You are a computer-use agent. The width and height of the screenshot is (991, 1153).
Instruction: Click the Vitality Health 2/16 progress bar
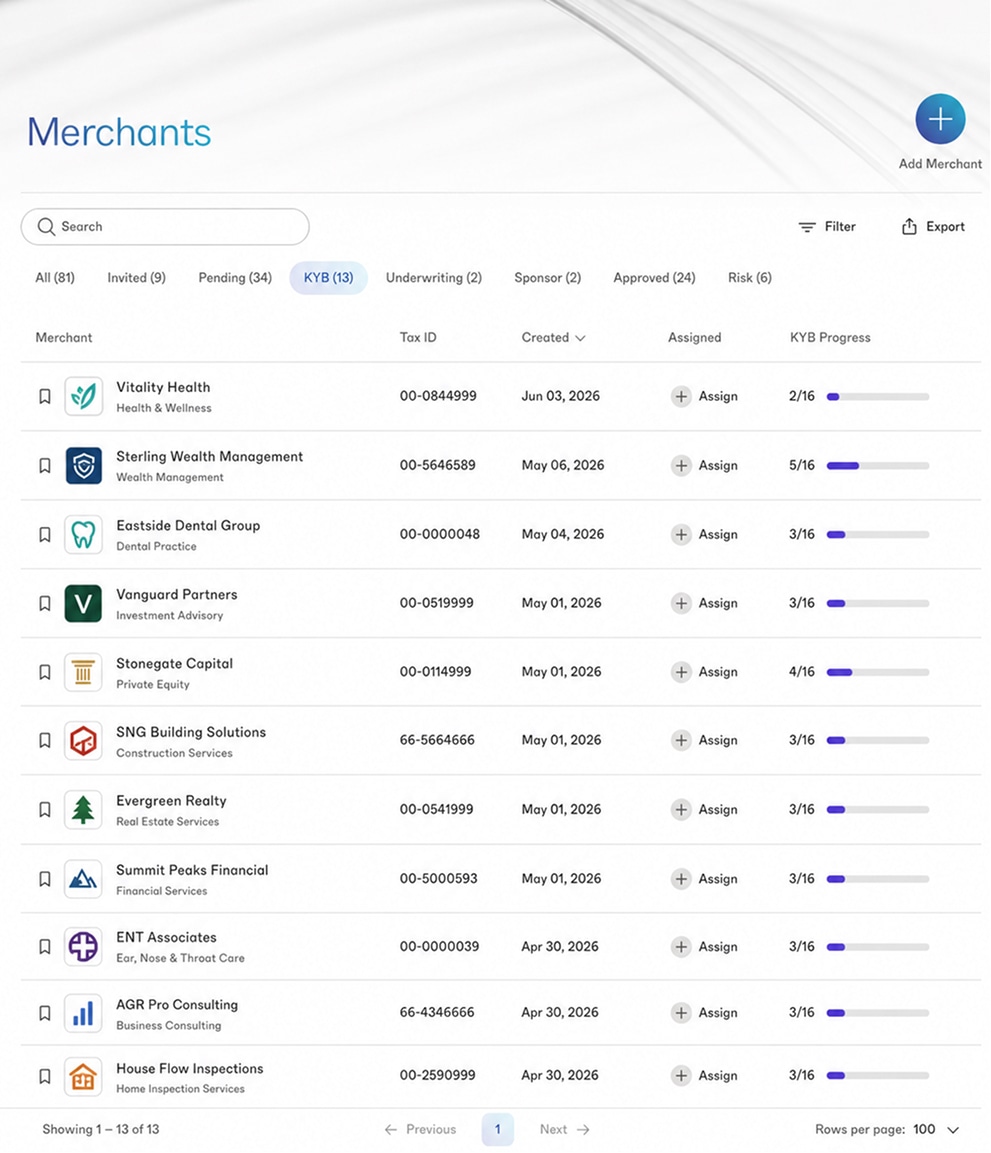pyautogui.click(x=878, y=397)
